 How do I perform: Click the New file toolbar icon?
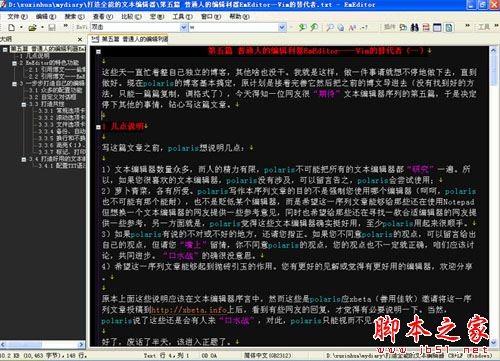coord(11,28)
